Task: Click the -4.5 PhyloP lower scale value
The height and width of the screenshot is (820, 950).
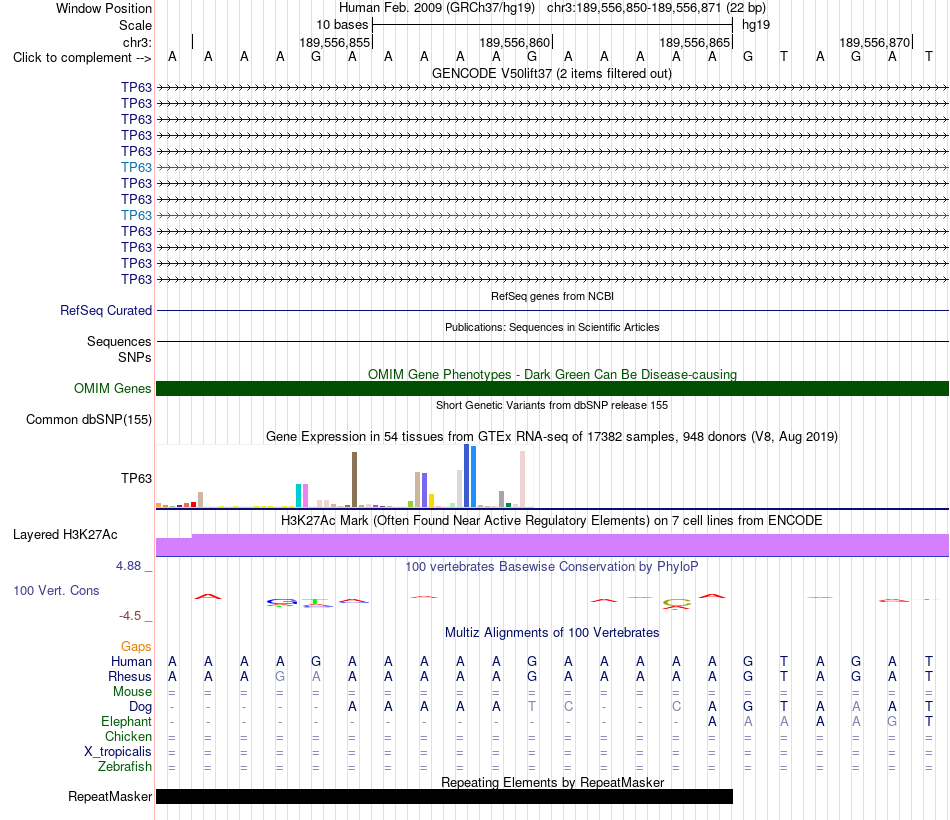Action: pyautogui.click(x=130, y=616)
